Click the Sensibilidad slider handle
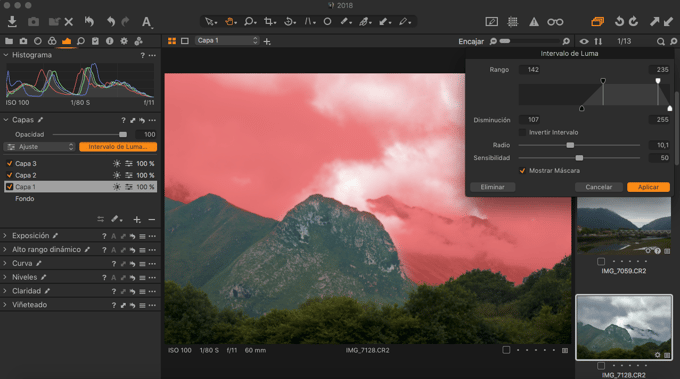 pyautogui.click(x=579, y=158)
